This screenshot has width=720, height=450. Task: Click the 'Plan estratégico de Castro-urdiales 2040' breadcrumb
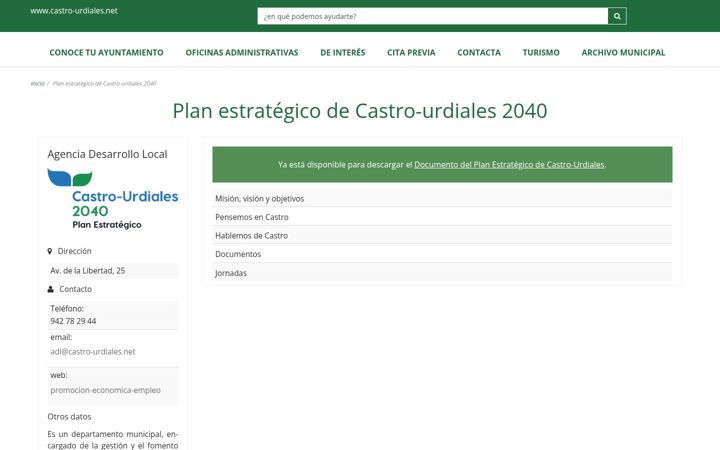104,84
